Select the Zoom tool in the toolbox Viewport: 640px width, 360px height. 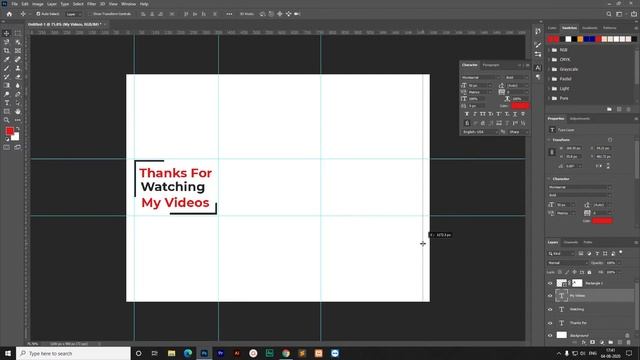click(7, 120)
